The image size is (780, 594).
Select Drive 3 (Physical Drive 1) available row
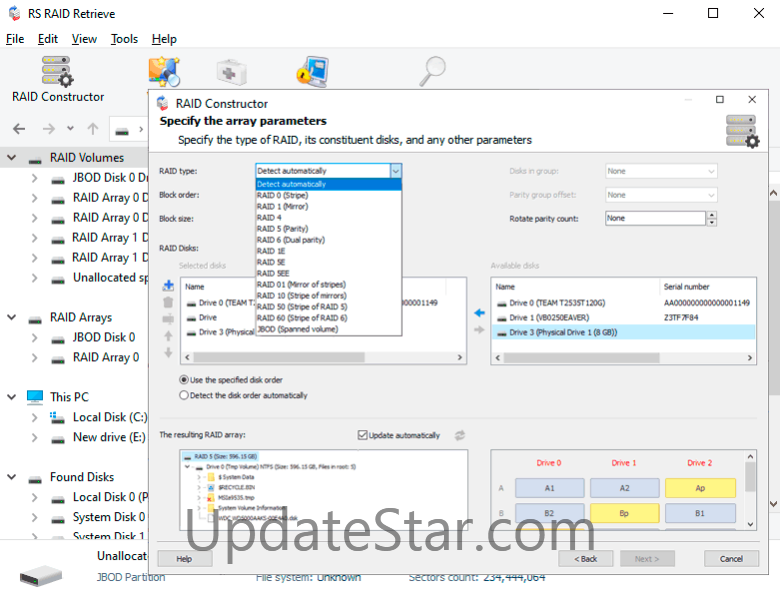623,332
